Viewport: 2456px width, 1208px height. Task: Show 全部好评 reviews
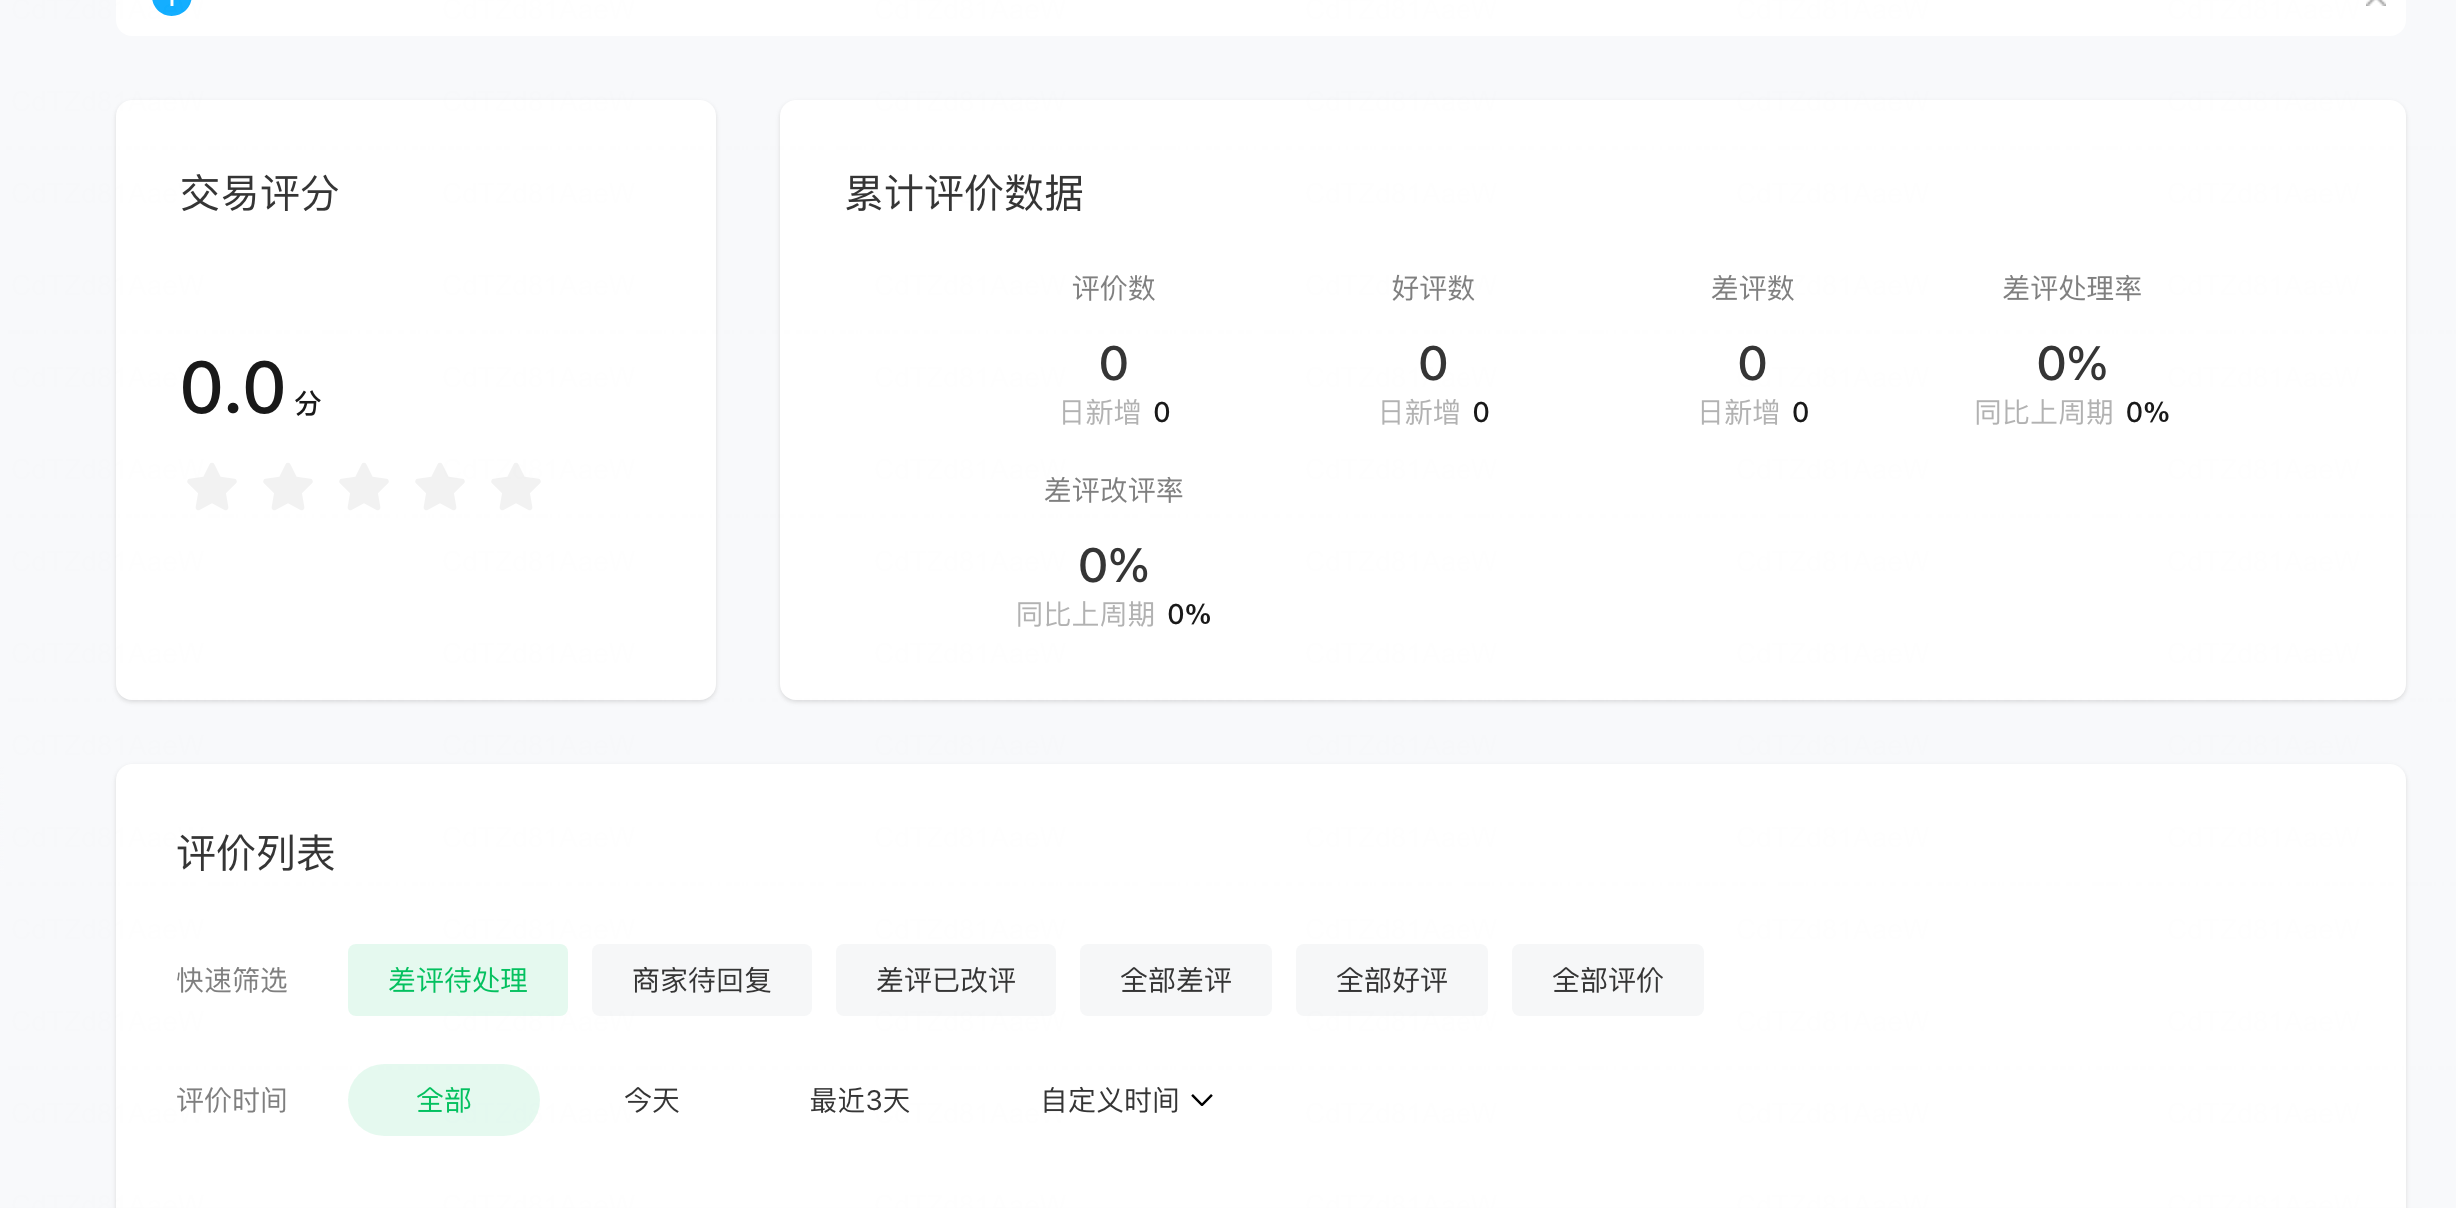[1392, 980]
